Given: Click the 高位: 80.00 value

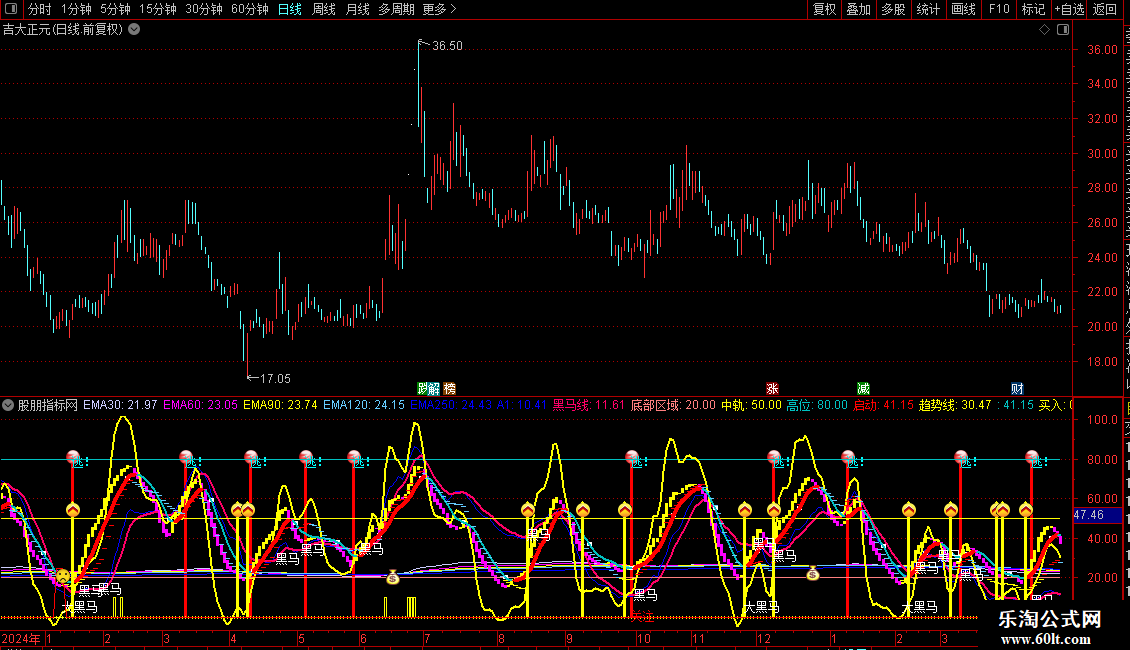Looking at the screenshot, I should click(817, 405).
